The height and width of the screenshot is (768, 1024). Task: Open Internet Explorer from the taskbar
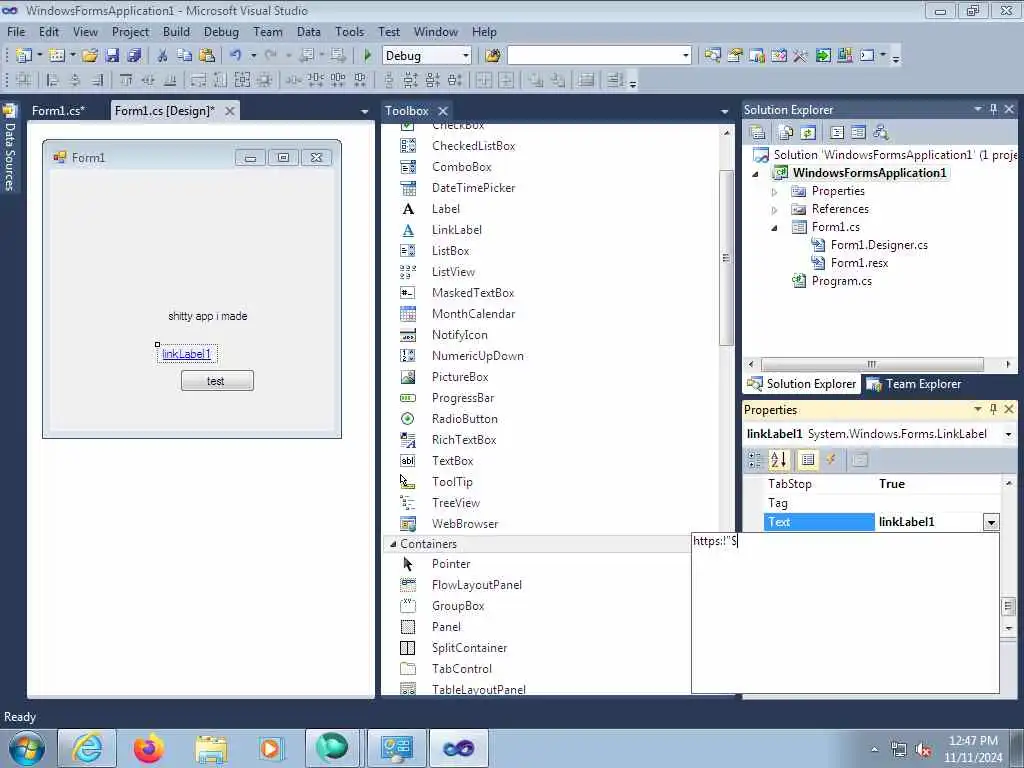pos(87,748)
